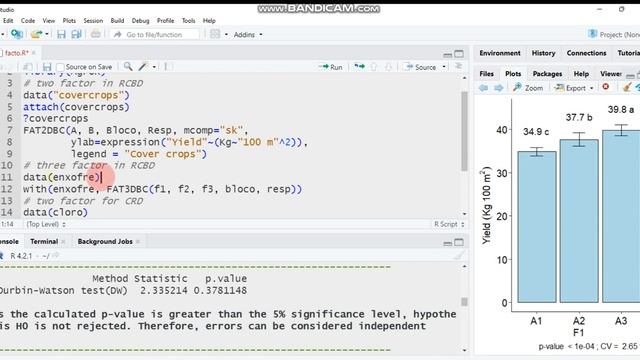
Task: Open the Tools menu
Action: click(x=188, y=20)
